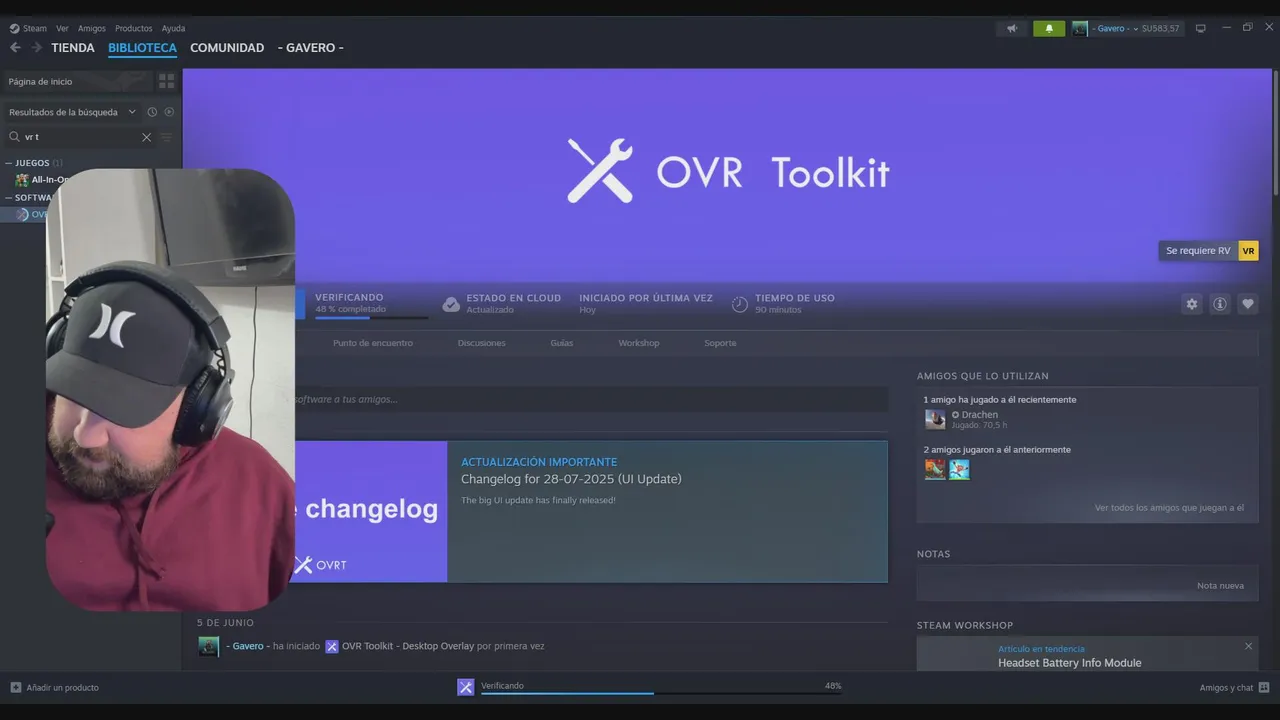
Task: Dismiss the workshop trending article
Action: tap(1248, 646)
